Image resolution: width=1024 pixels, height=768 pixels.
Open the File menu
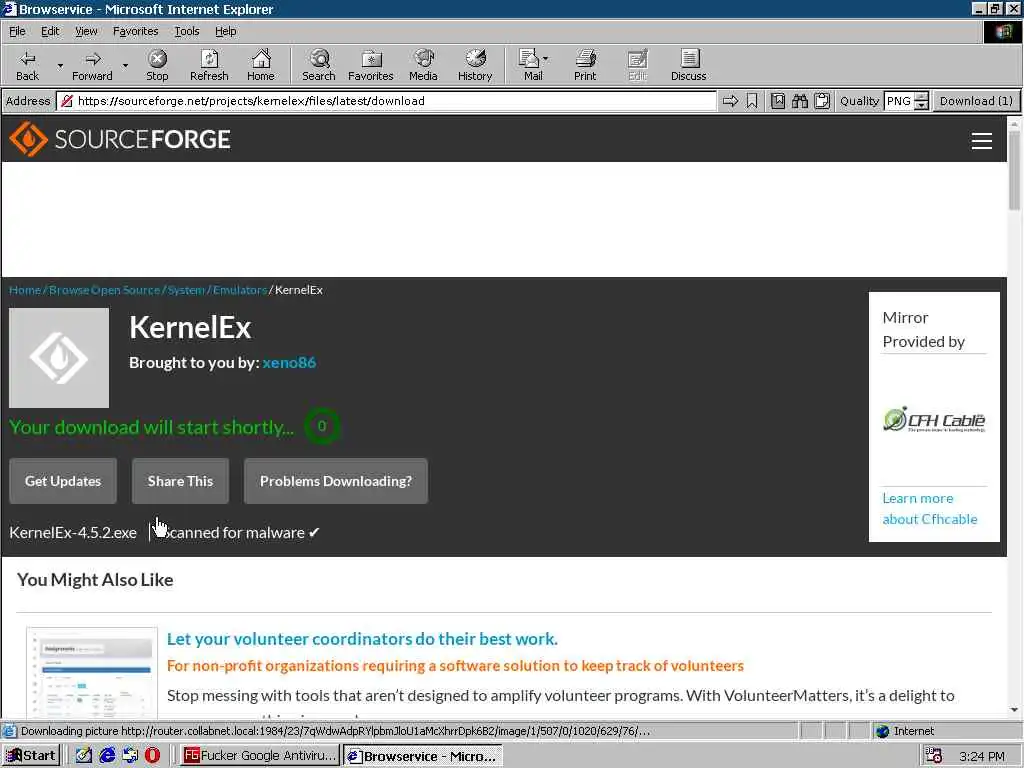[17, 31]
